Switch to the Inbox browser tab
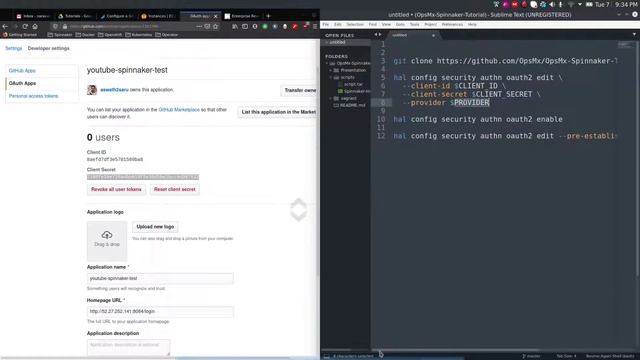Viewport: 640px width, 360px height. coord(33,16)
